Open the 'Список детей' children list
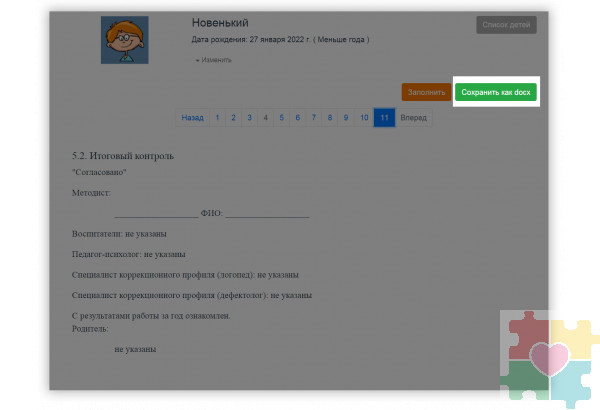 click(506, 25)
